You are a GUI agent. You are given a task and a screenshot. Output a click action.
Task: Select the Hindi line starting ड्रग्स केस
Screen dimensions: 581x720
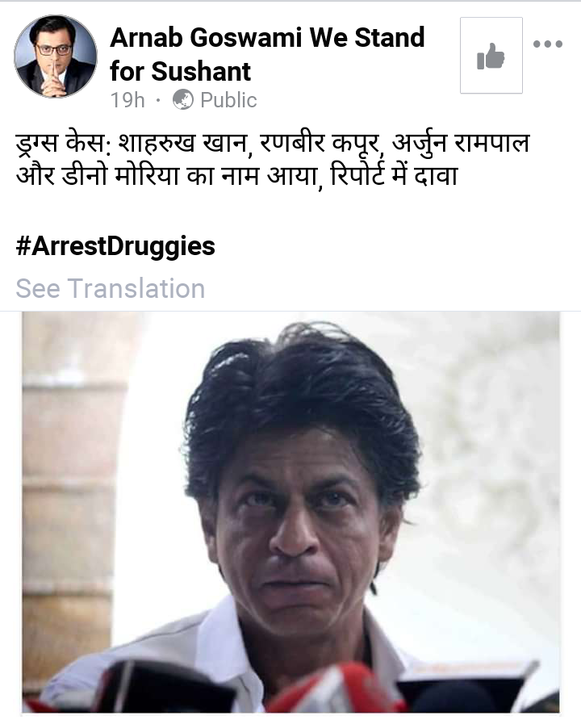pos(273,143)
